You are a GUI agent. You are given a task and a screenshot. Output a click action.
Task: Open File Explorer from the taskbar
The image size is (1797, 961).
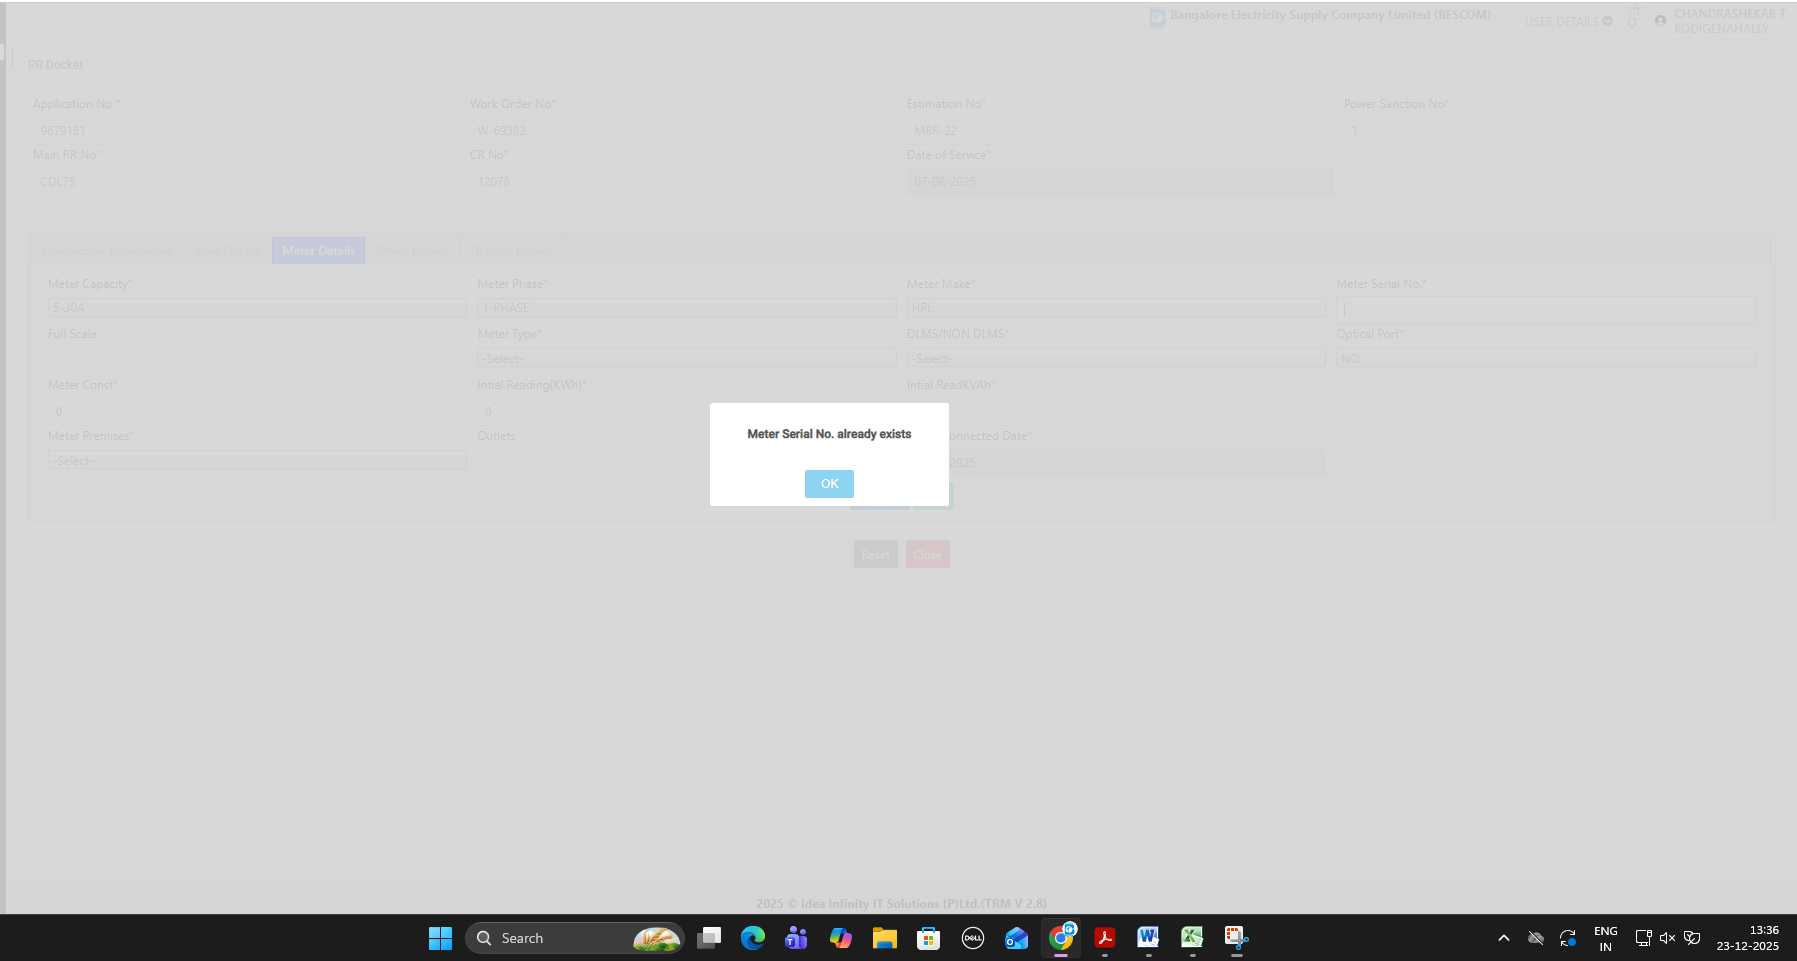pyautogui.click(x=885, y=938)
